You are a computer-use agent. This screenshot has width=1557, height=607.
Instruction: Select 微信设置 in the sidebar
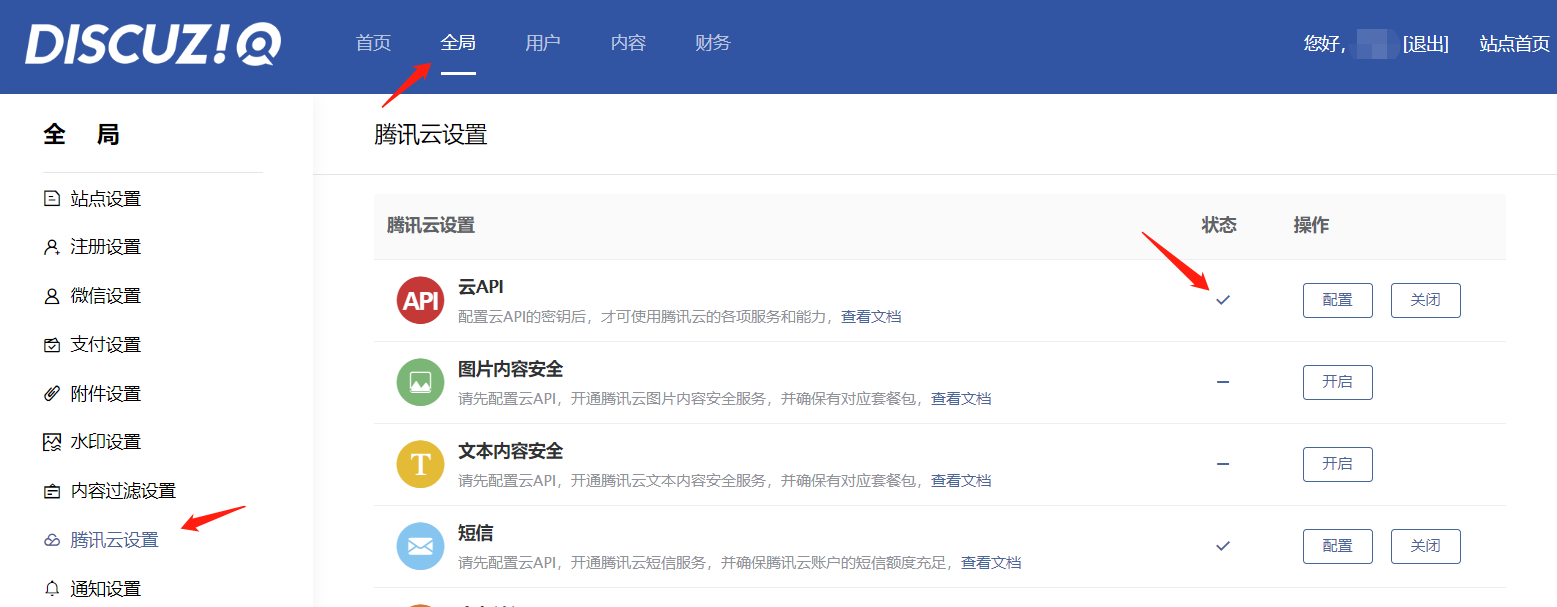point(106,296)
